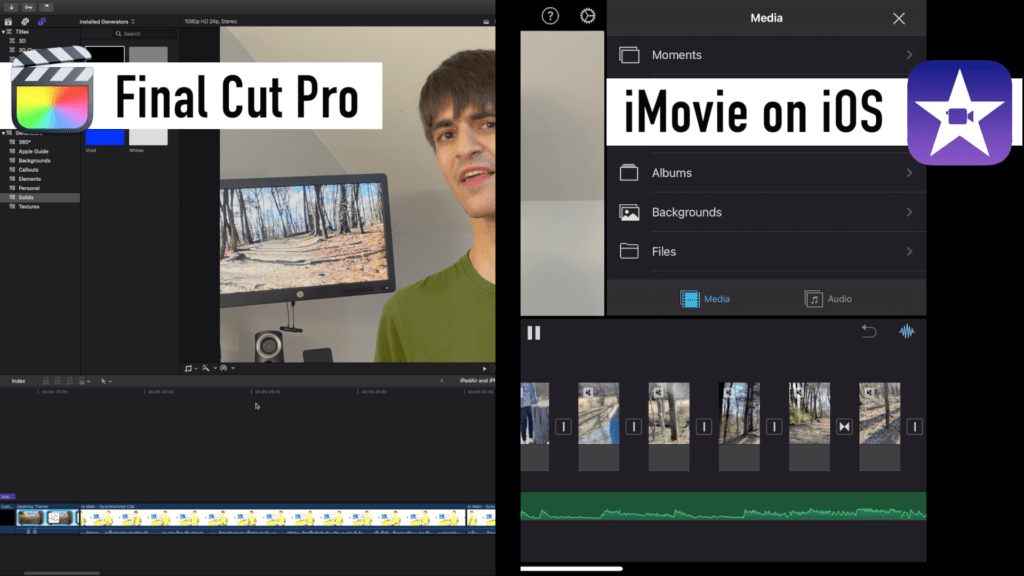Click the cross-dissolve bowtie transition icon
1024x576 pixels.
pyautogui.click(x=844, y=426)
